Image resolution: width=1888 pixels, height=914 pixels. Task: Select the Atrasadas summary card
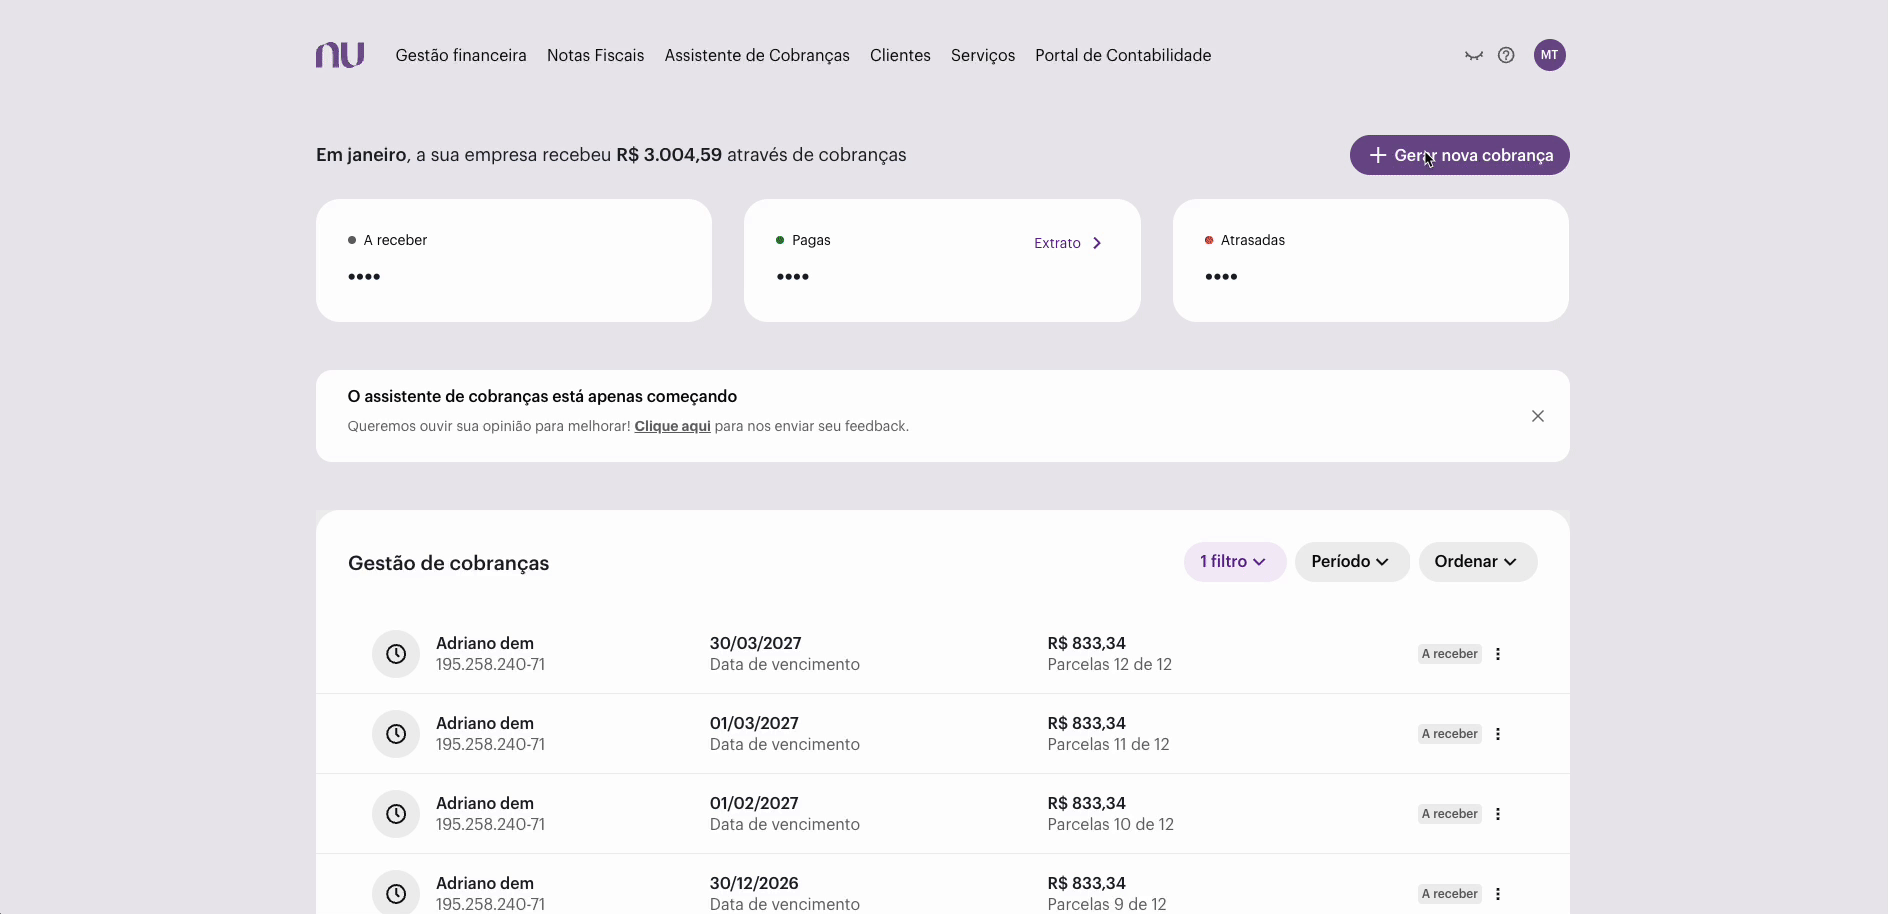1371,260
